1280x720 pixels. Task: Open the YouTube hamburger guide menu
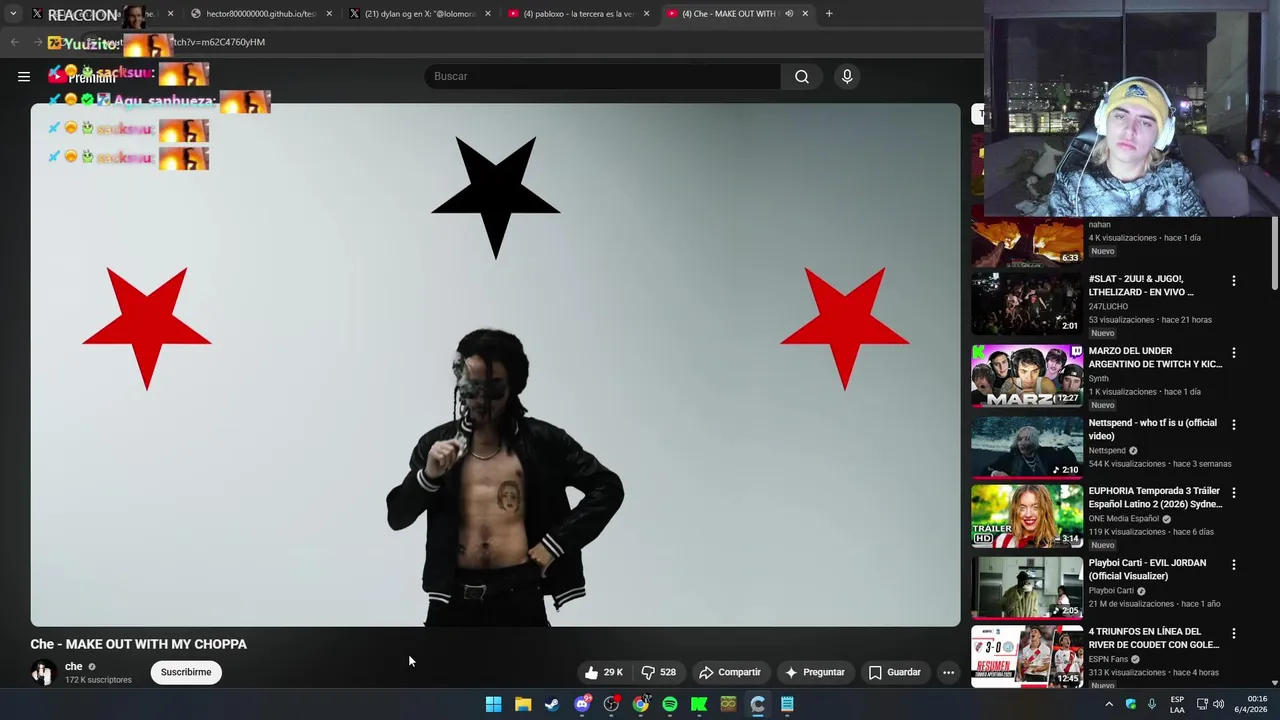click(x=24, y=76)
